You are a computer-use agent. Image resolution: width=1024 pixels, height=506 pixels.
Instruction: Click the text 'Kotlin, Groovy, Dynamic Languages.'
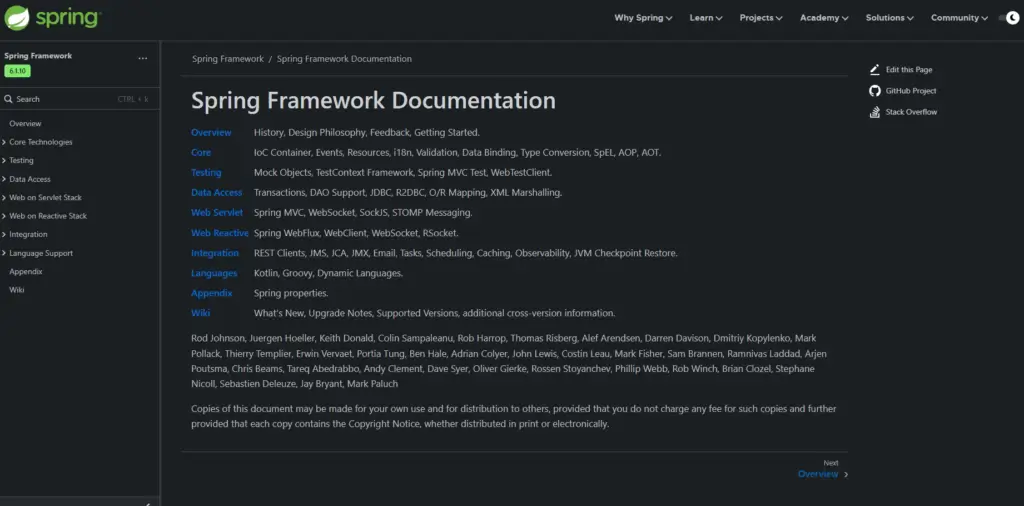click(x=328, y=274)
